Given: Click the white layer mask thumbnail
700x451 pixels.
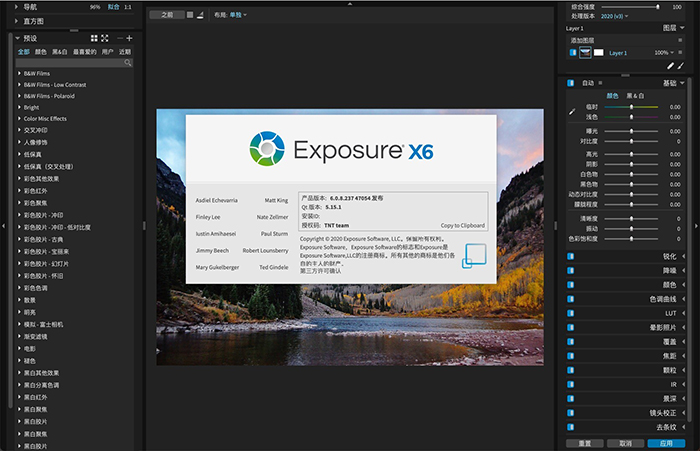Looking at the screenshot, I should click(x=599, y=52).
